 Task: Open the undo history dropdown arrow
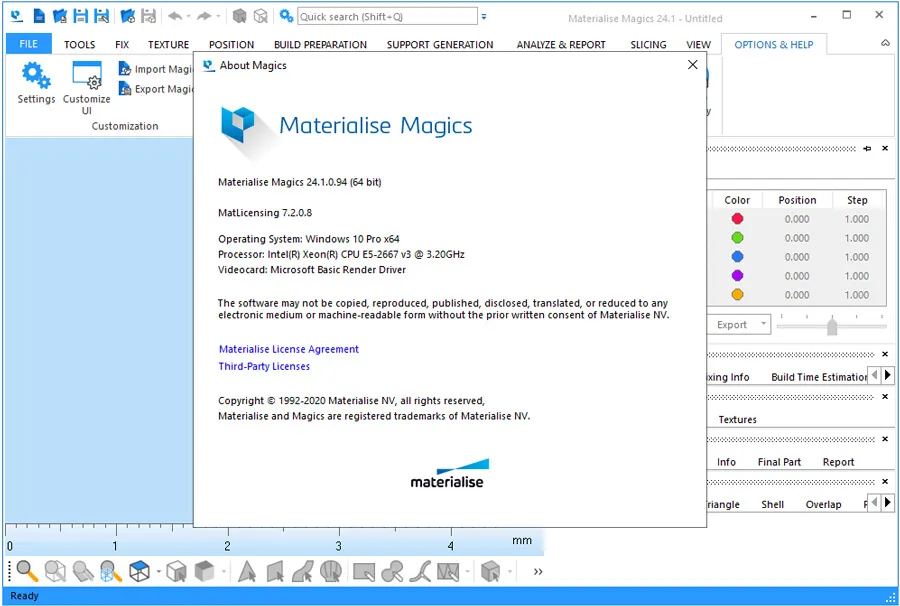[x=188, y=17]
